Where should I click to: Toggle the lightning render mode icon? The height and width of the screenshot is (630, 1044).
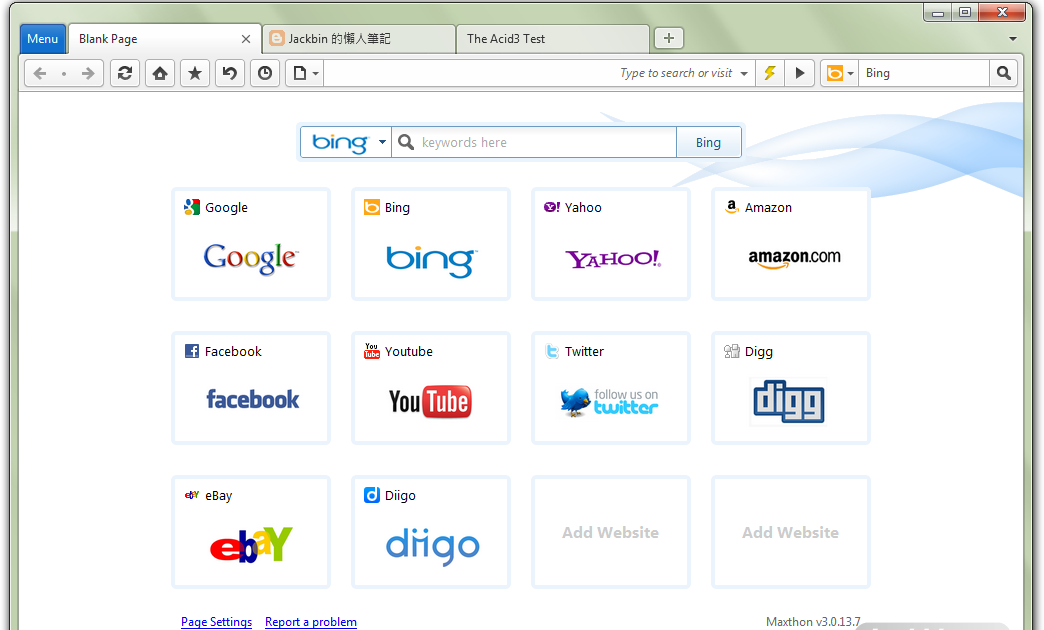click(x=770, y=73)
